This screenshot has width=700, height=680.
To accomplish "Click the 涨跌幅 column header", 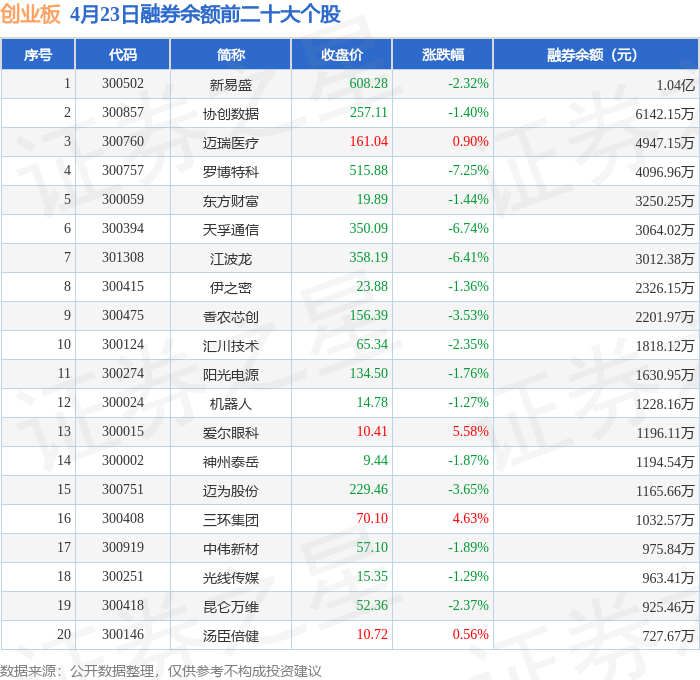I will pos(443,54).
